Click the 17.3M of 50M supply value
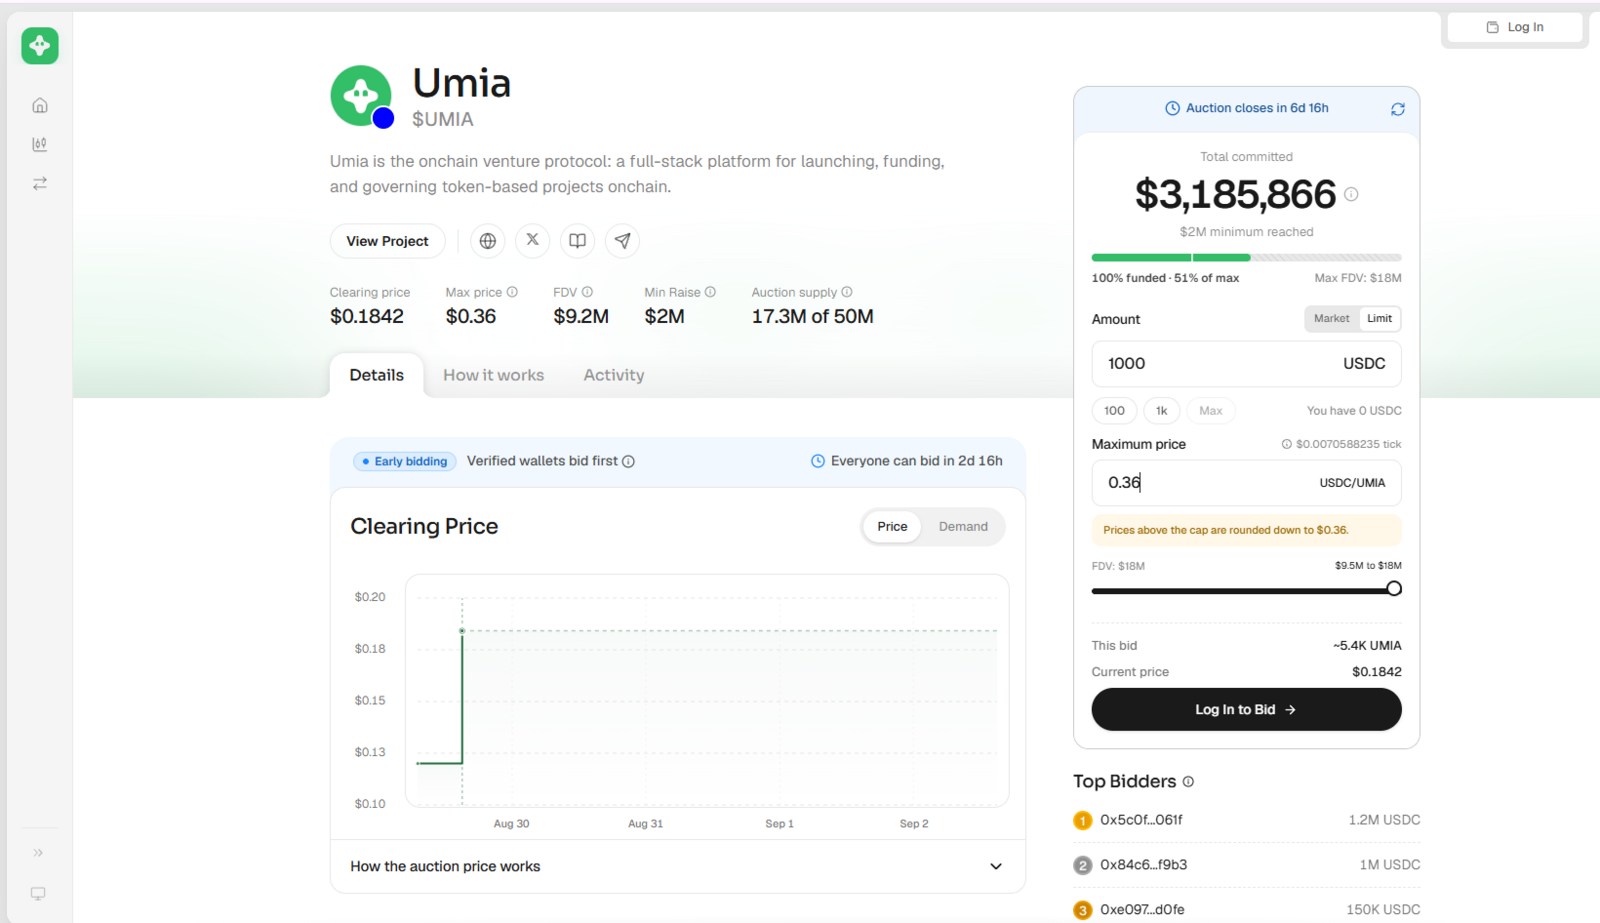This screenshot has height=923, width=1600. (x=812, y=317)
